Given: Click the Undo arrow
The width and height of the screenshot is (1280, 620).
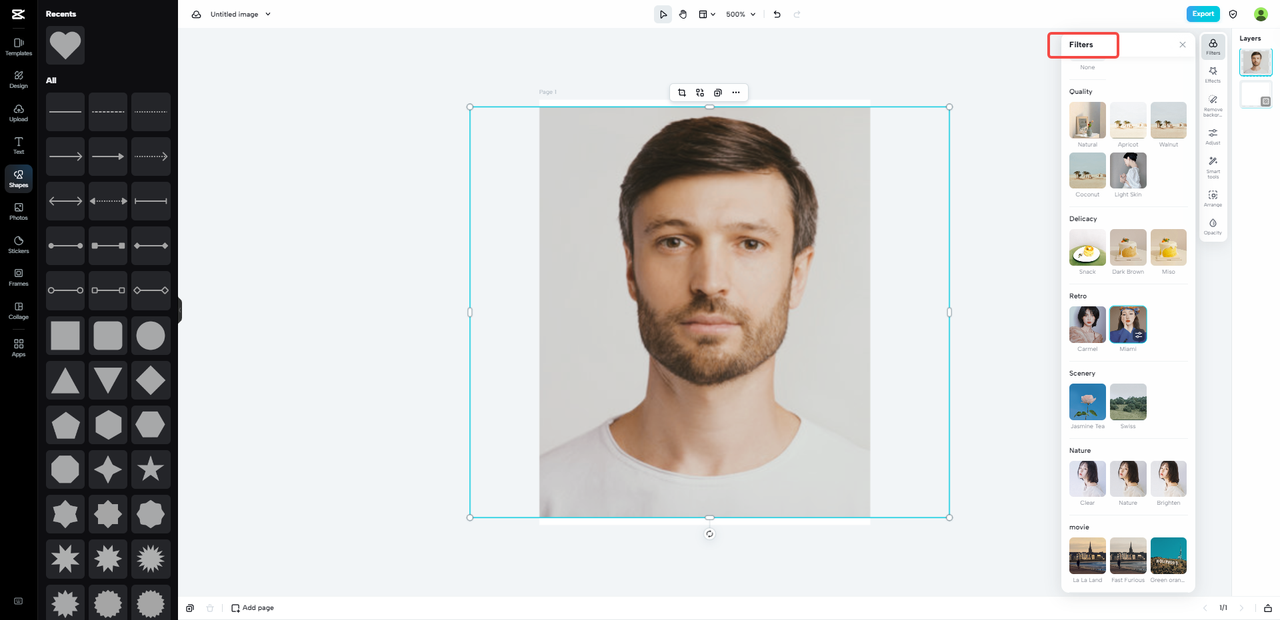Looking at the screenshot, I should pyautogui.click(x=777, y=14).
